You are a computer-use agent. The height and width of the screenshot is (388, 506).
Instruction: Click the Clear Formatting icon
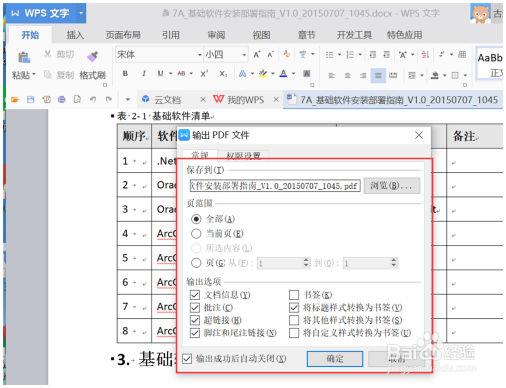click(x=286, y=54)
